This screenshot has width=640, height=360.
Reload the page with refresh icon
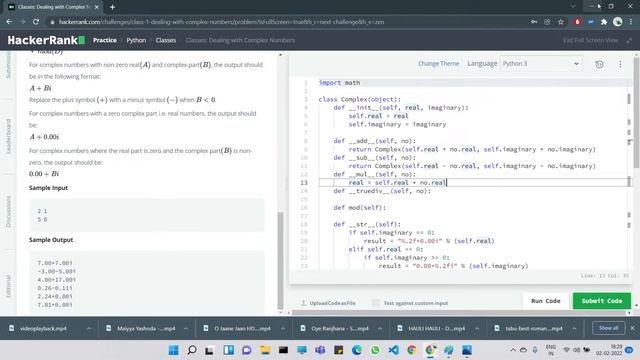point(36,22)
